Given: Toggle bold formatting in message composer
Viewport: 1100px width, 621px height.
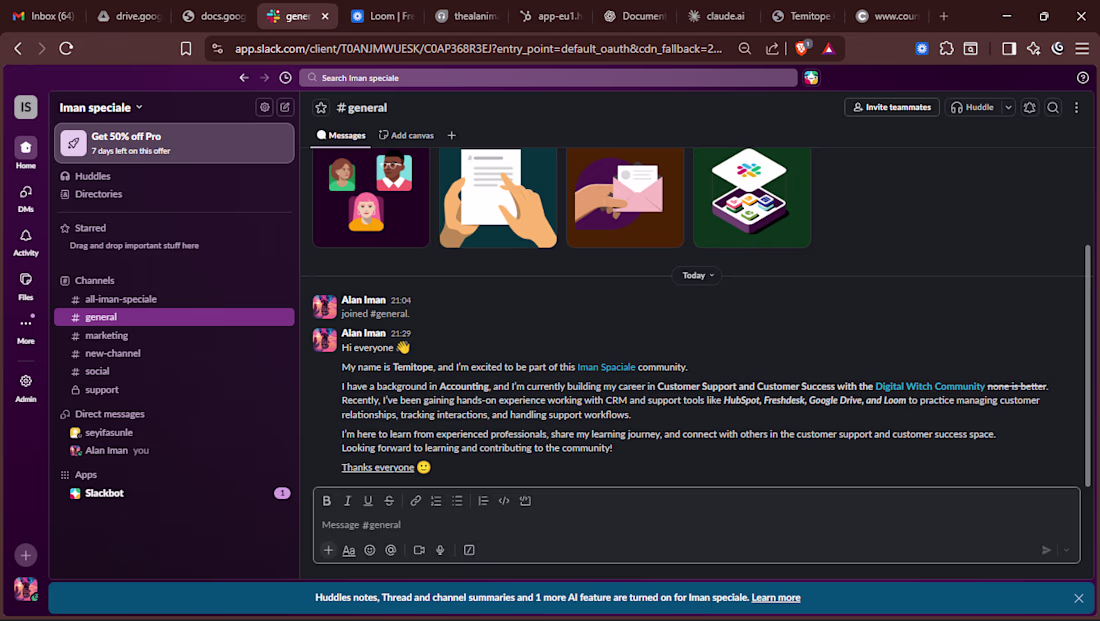Looking at the screenshot, I should tap(326, 501).
